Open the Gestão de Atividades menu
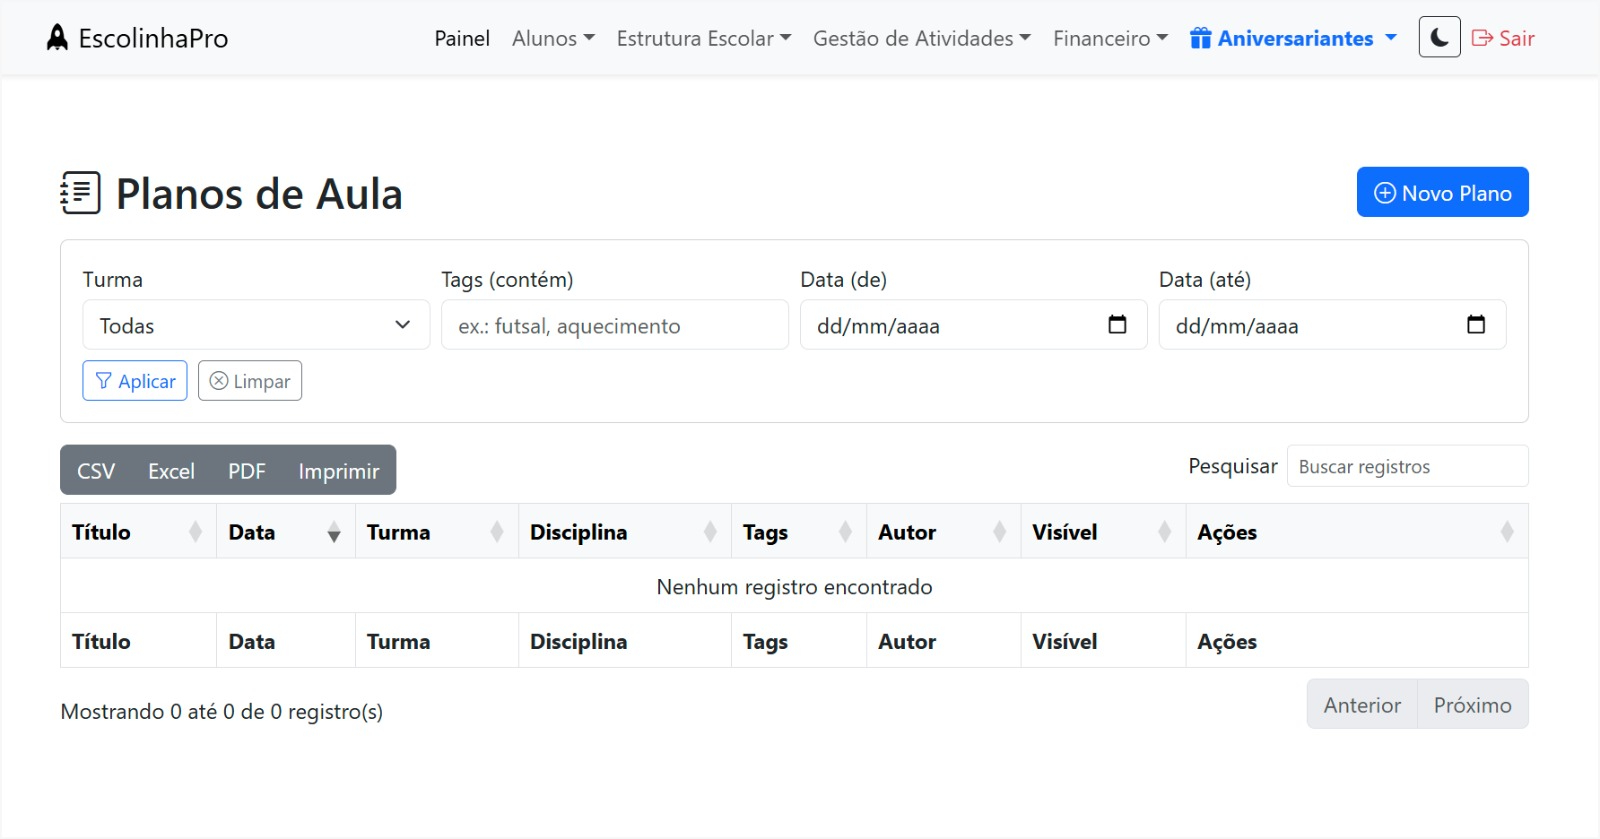 (x=921, y=38)
